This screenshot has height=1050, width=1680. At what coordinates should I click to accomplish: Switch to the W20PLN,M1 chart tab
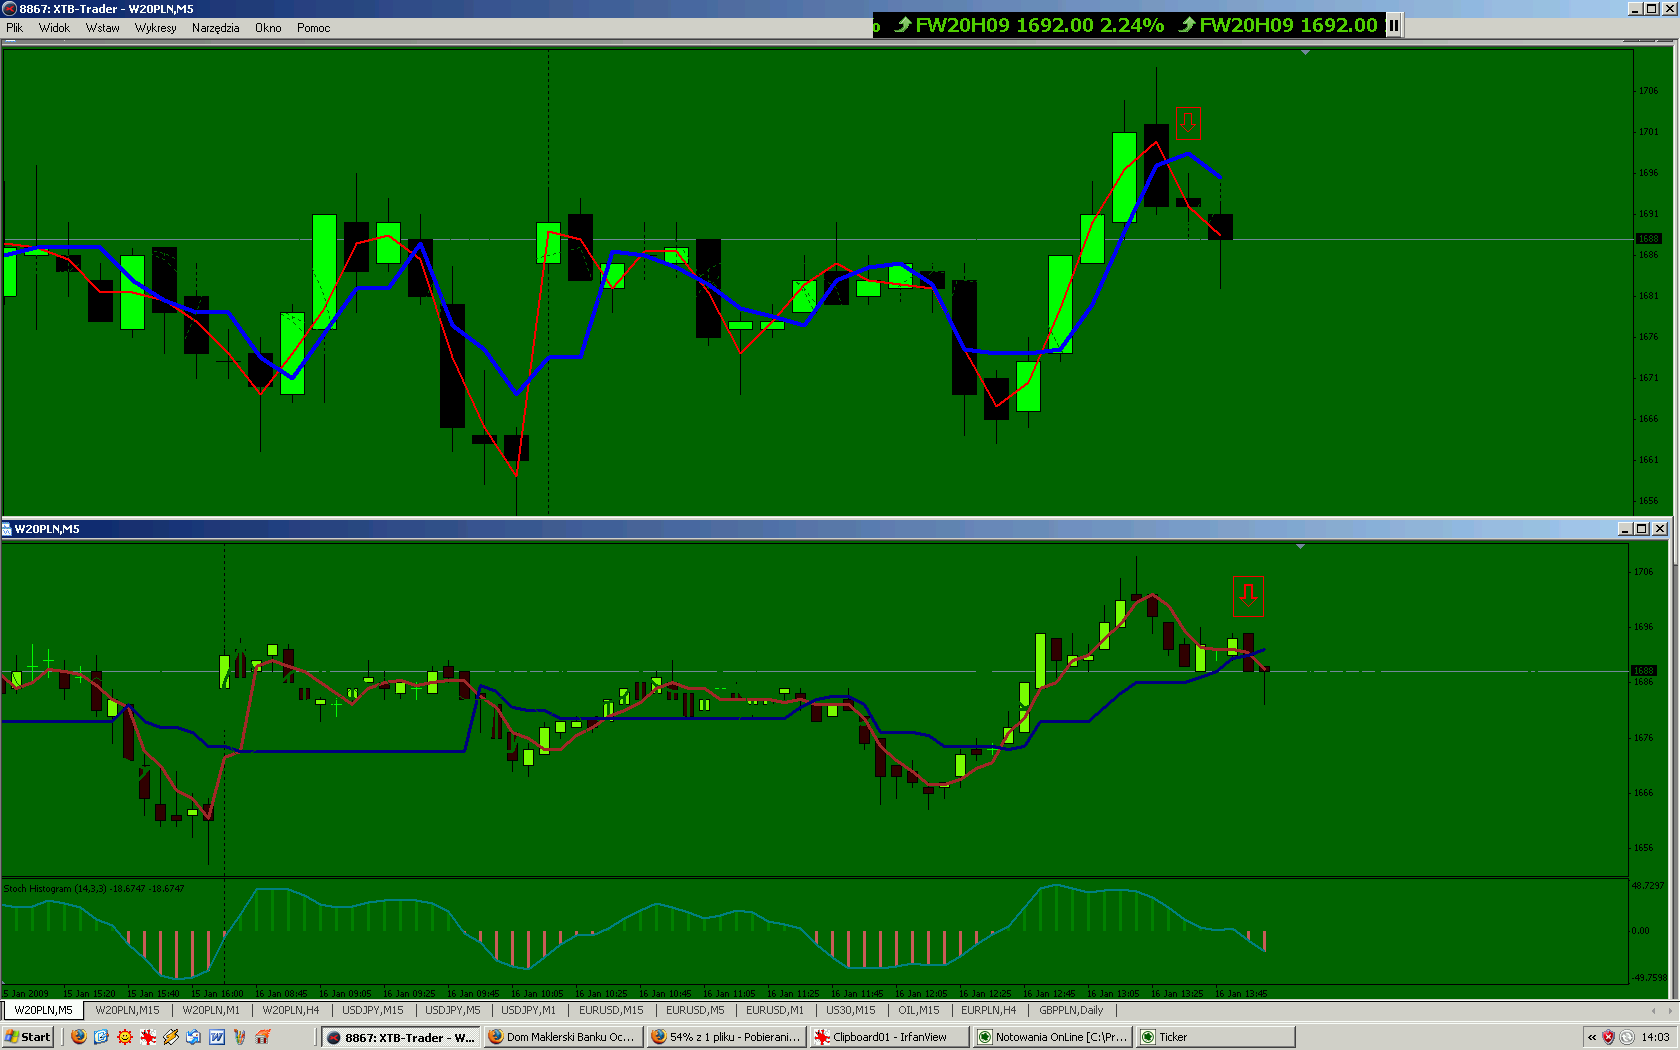[x=211, y=1010]
